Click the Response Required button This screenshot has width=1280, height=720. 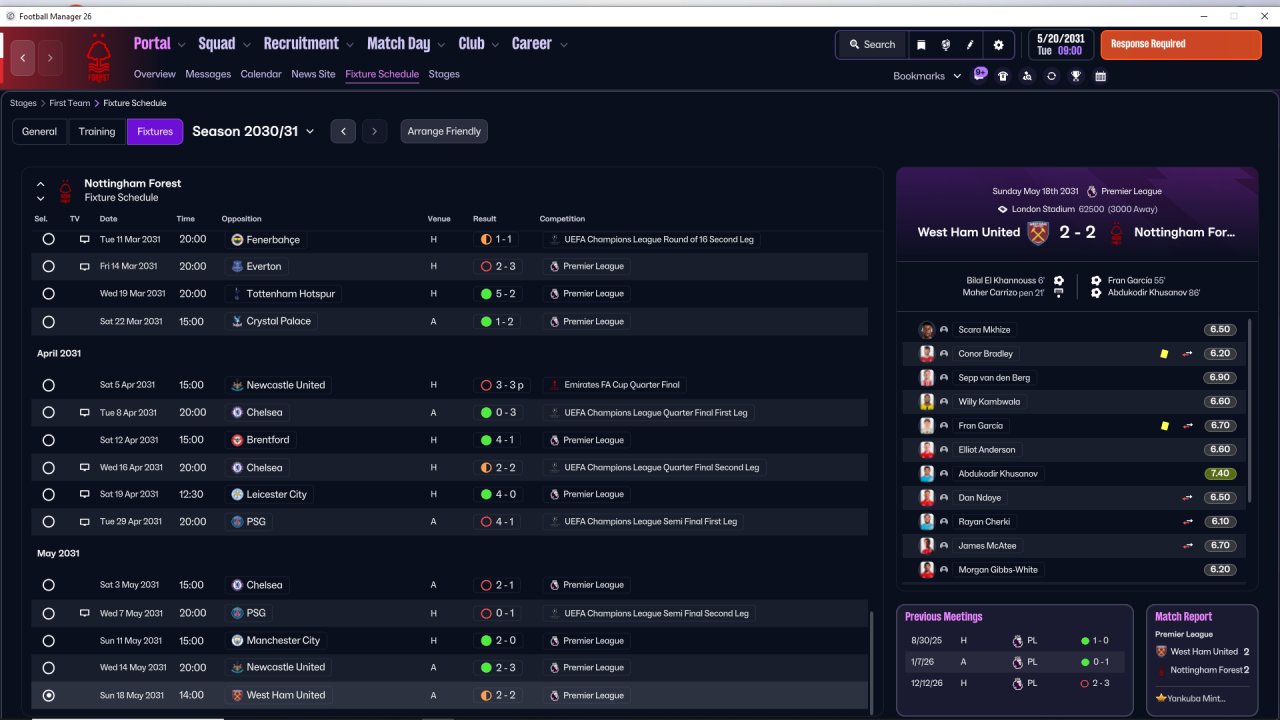tap(1181, 45)
